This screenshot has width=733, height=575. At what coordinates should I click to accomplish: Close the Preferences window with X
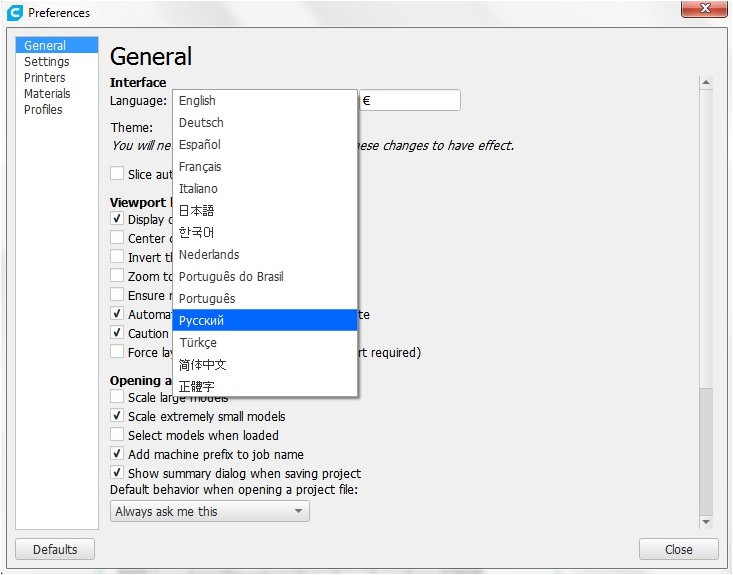click(x=704, y=12)
